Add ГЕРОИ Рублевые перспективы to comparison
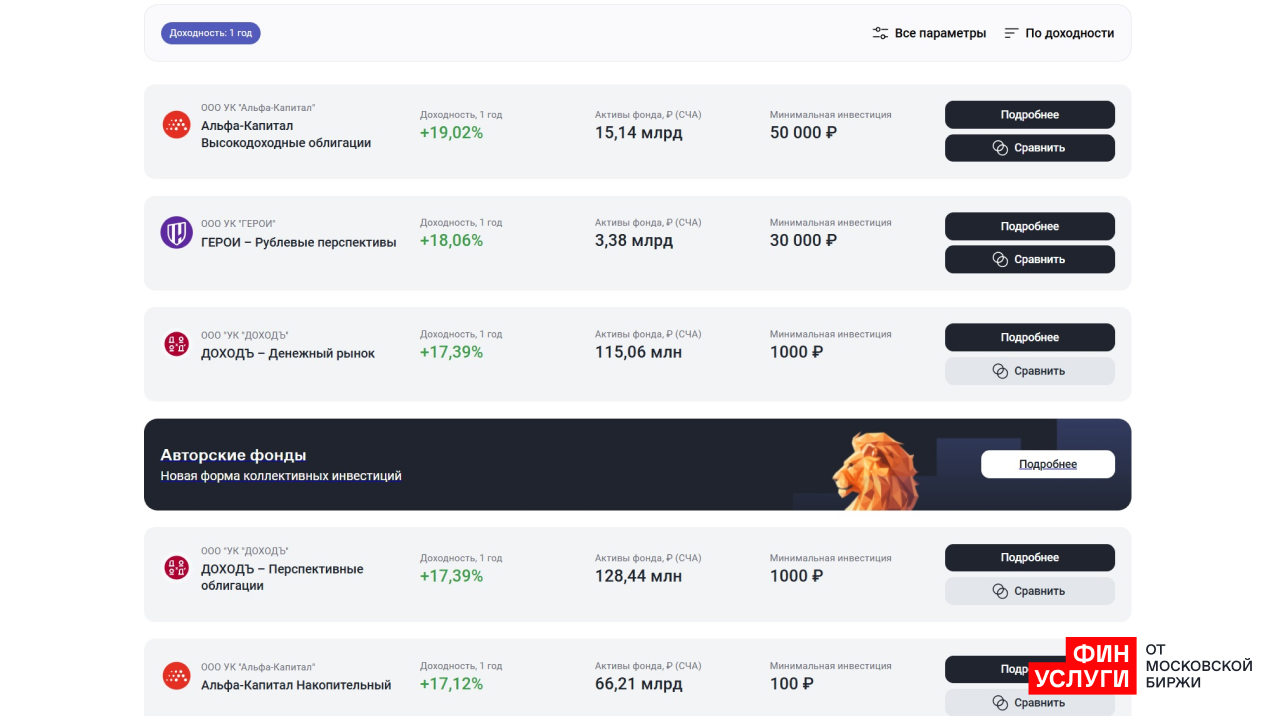Viewport: 1272px width, 716px height. click(1030, 259)
